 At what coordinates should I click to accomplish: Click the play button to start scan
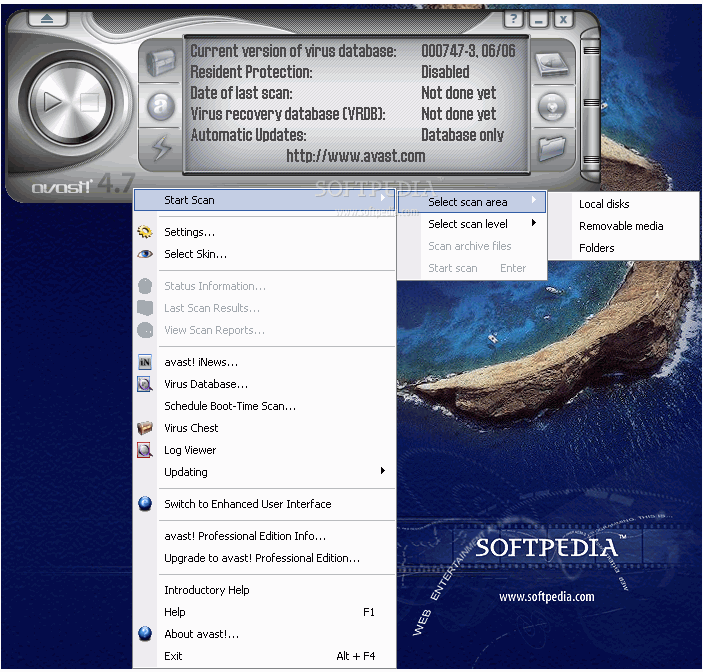tap(52, 102)
